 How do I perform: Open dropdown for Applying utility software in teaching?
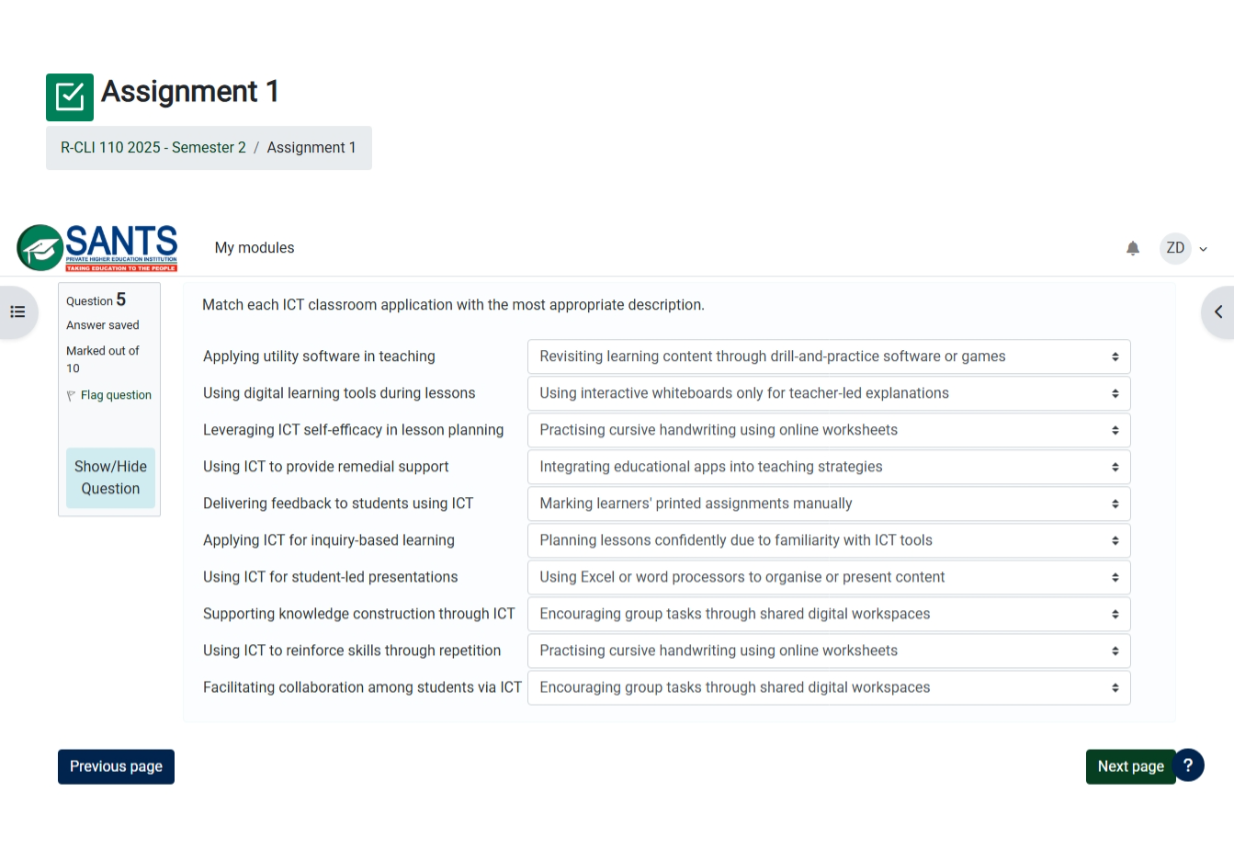click(x=828, y=357)
